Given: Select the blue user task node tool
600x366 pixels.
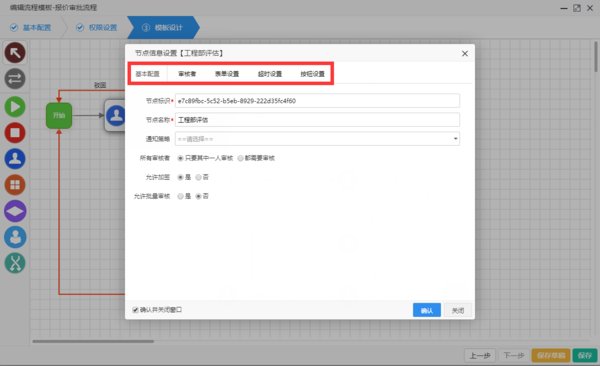Looking at the screenshot, I should click(15, 159).
